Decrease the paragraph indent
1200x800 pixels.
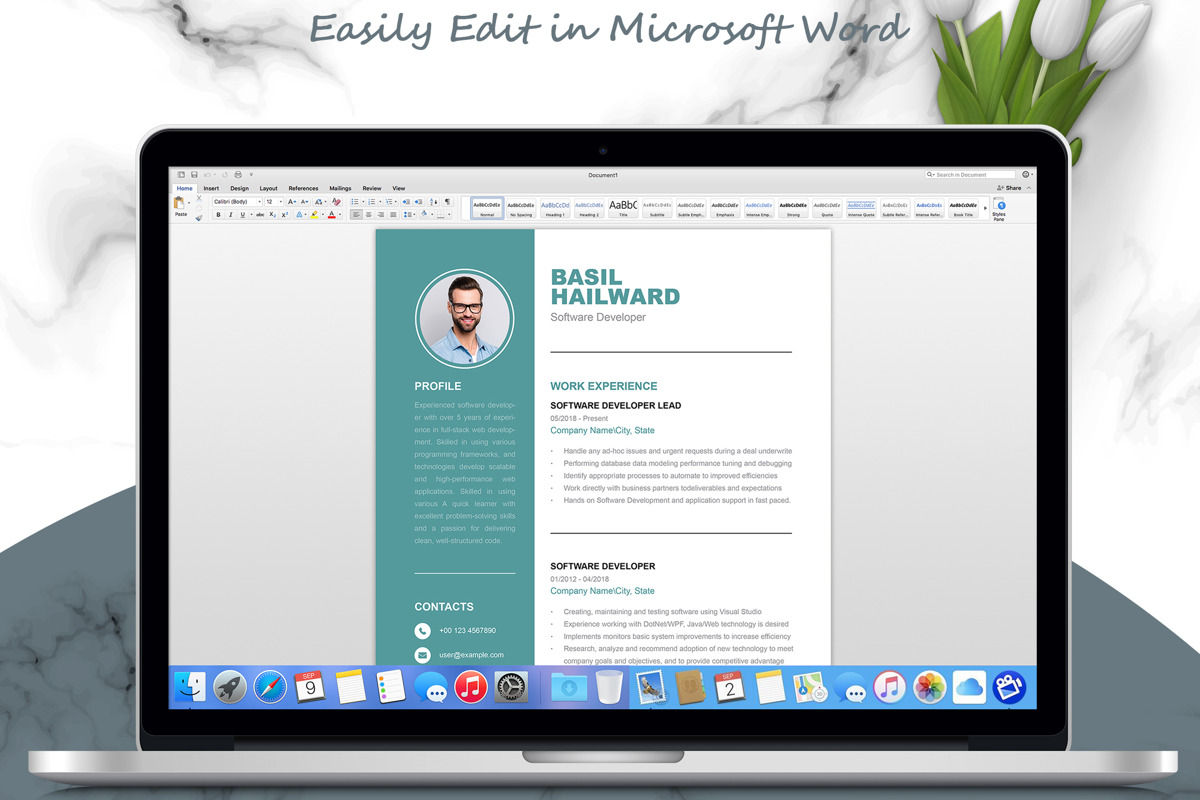[406, 202]
